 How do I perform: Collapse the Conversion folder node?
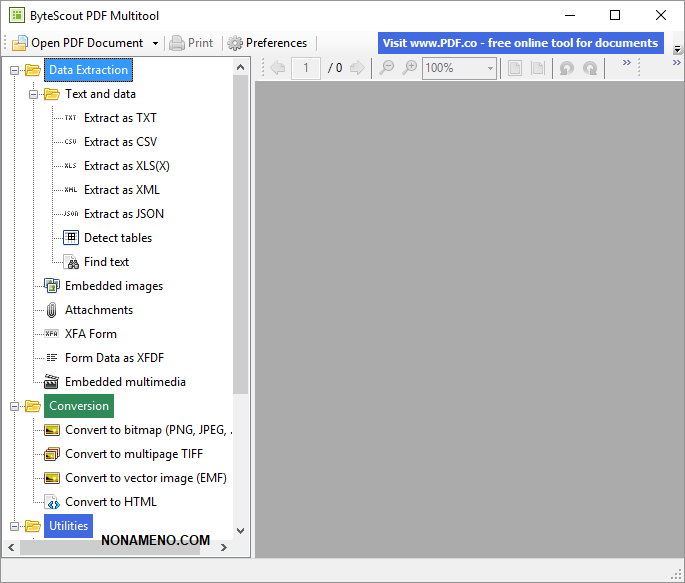[x=15, y=406]
